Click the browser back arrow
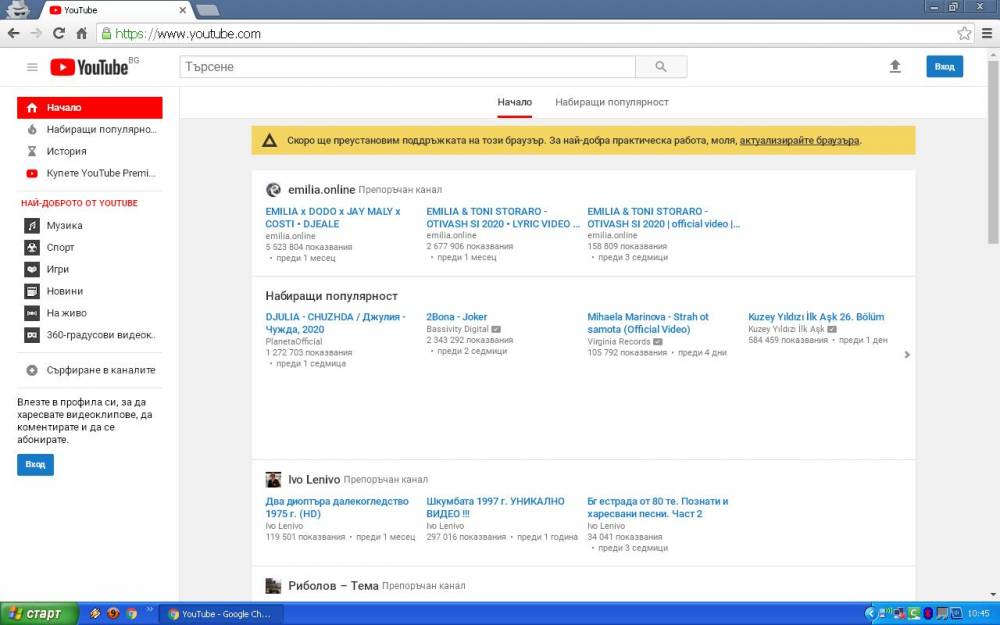 pyautogui.click(x=13, y=33)
